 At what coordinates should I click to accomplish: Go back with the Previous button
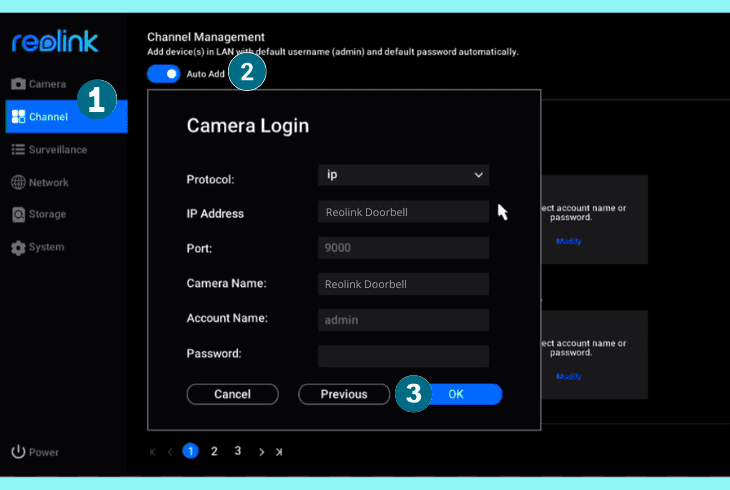(x=344, y=394)
